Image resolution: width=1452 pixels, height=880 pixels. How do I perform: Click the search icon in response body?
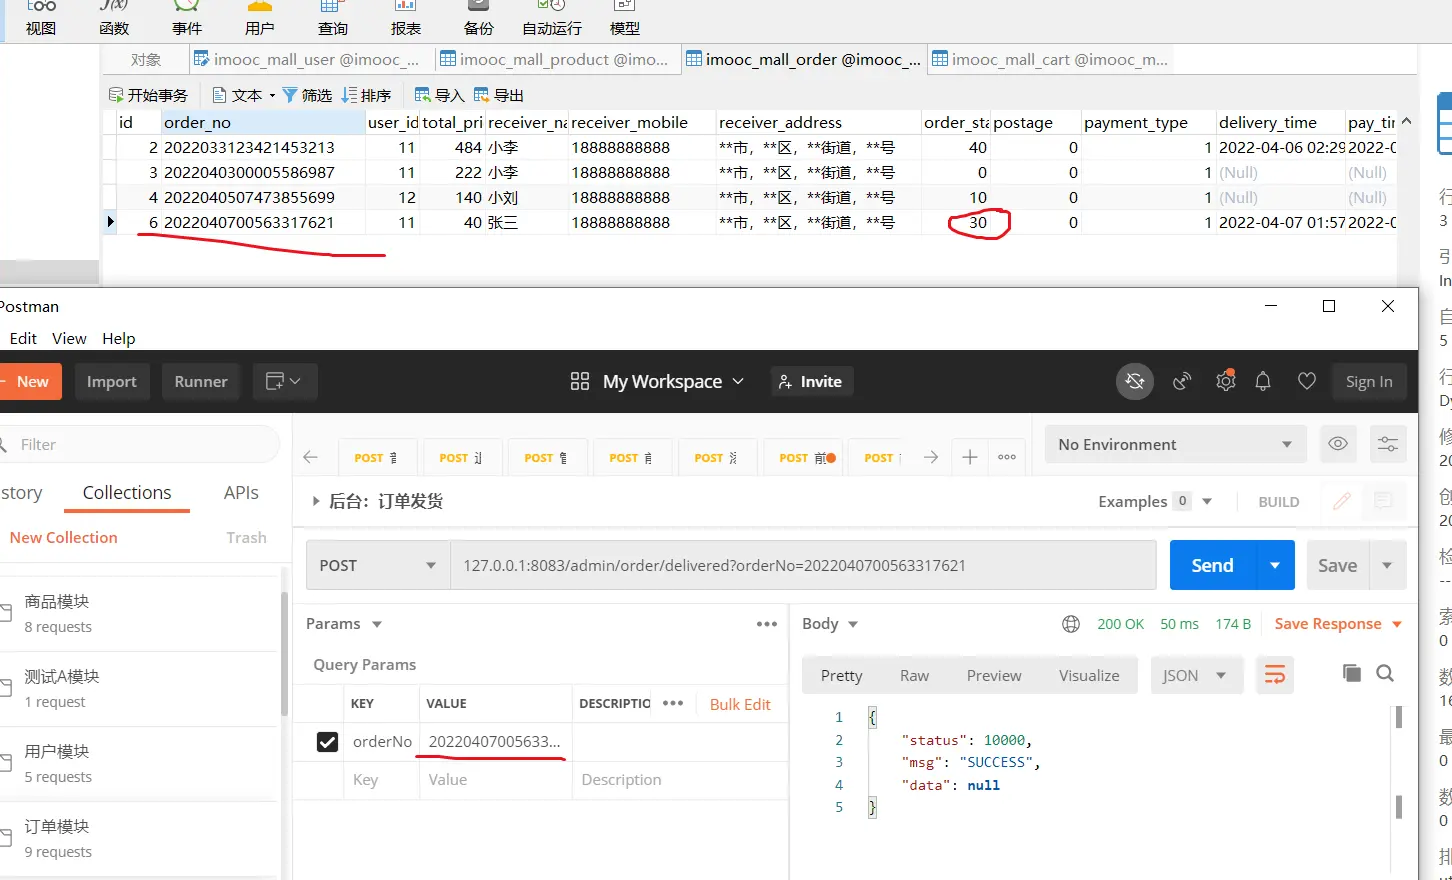(1385, 674)
